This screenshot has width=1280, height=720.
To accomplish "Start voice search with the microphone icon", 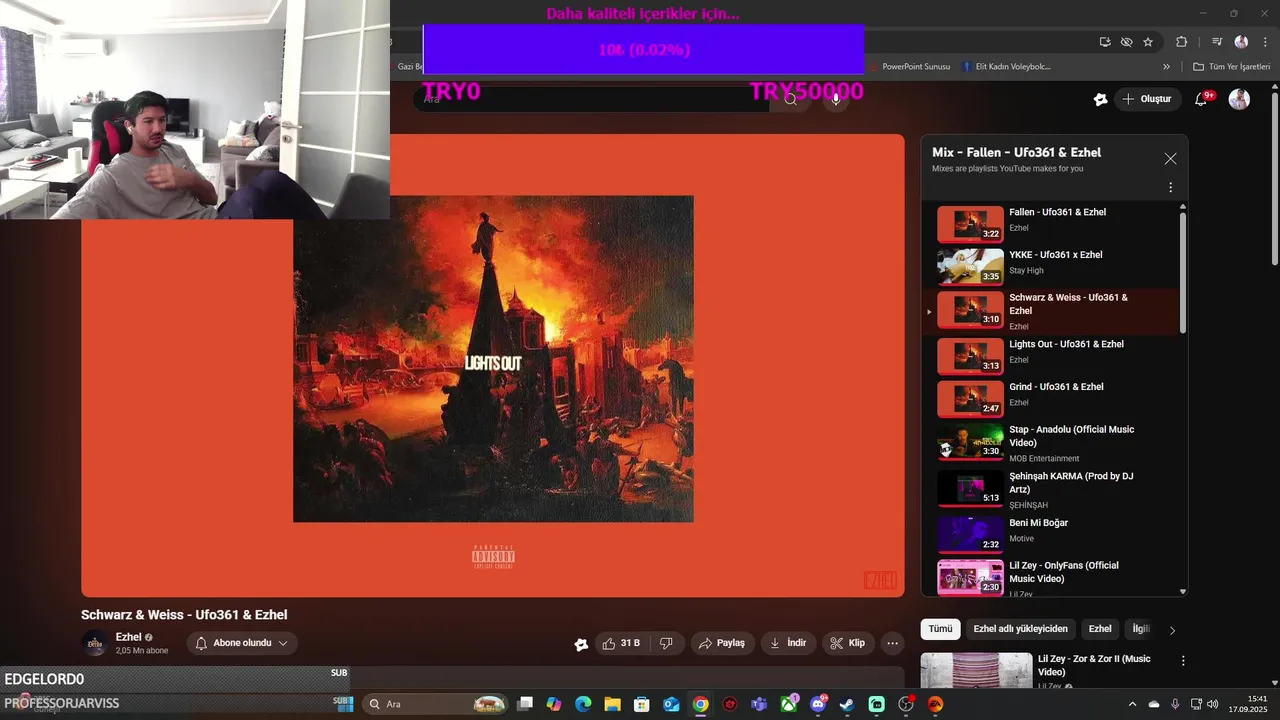I will click(x=836, y=99).
